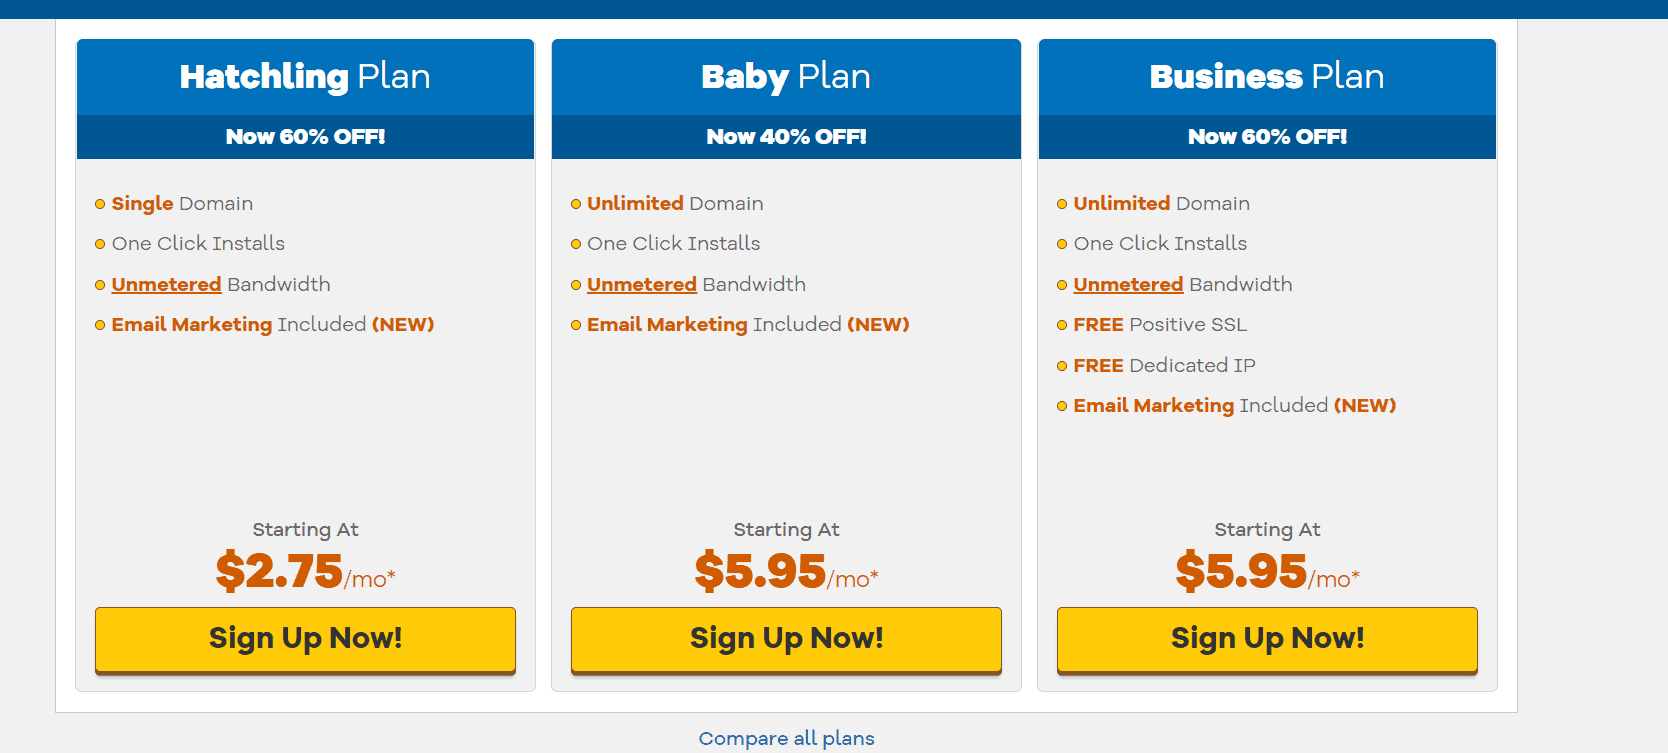This screenshot has width=1668, height=753.
Task: Open Unmetered link in Baby Plan
Action: [x=641, y=285]
